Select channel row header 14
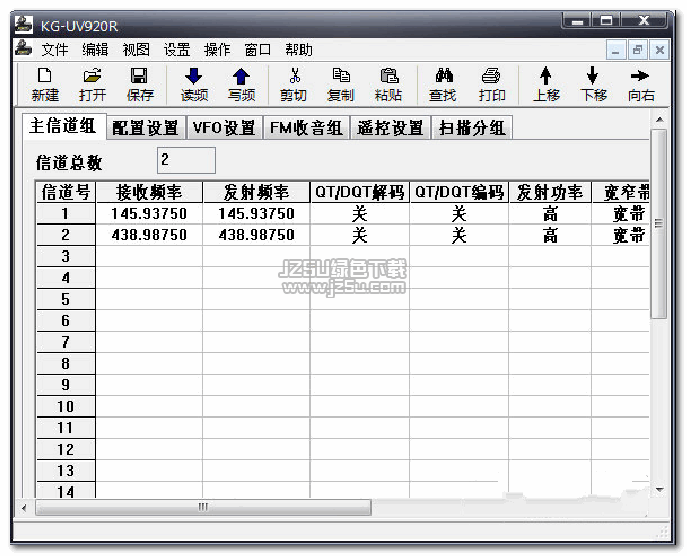The height and width of the screenshot is (556, 687). tap(66, 491)
